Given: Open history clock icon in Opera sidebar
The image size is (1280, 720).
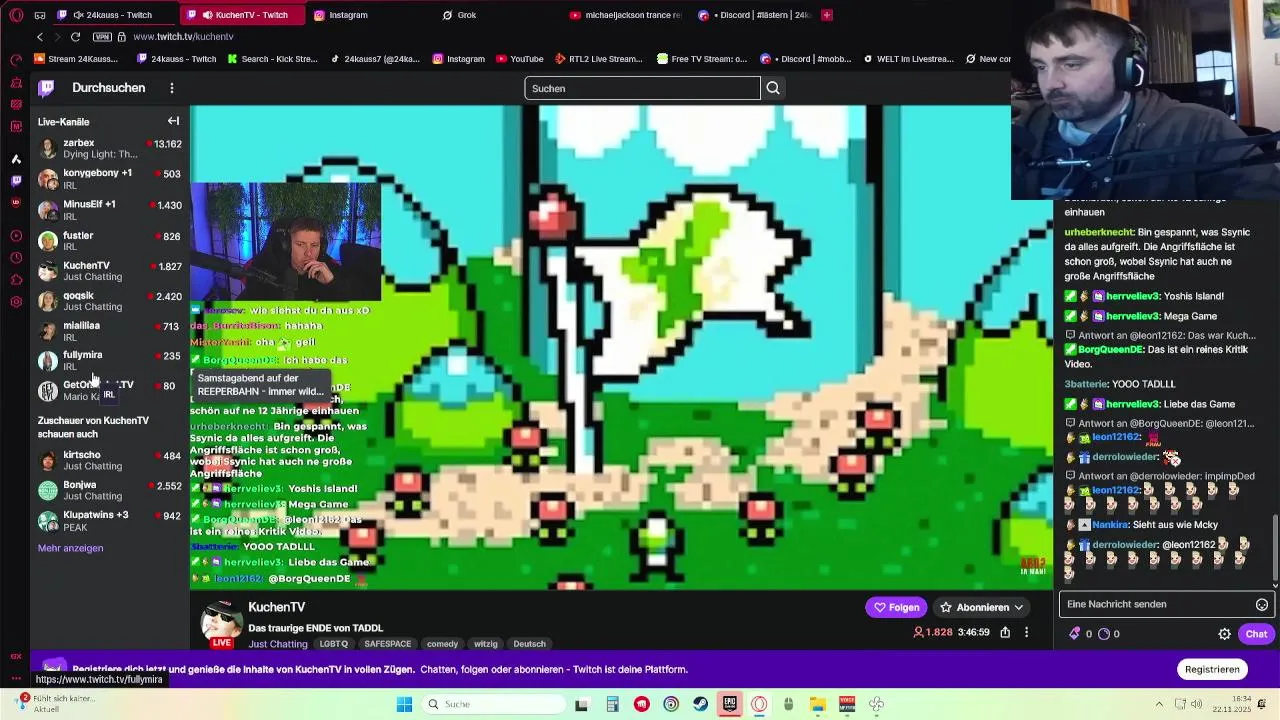Looking at the screenshot, I should tap(15, 257).
